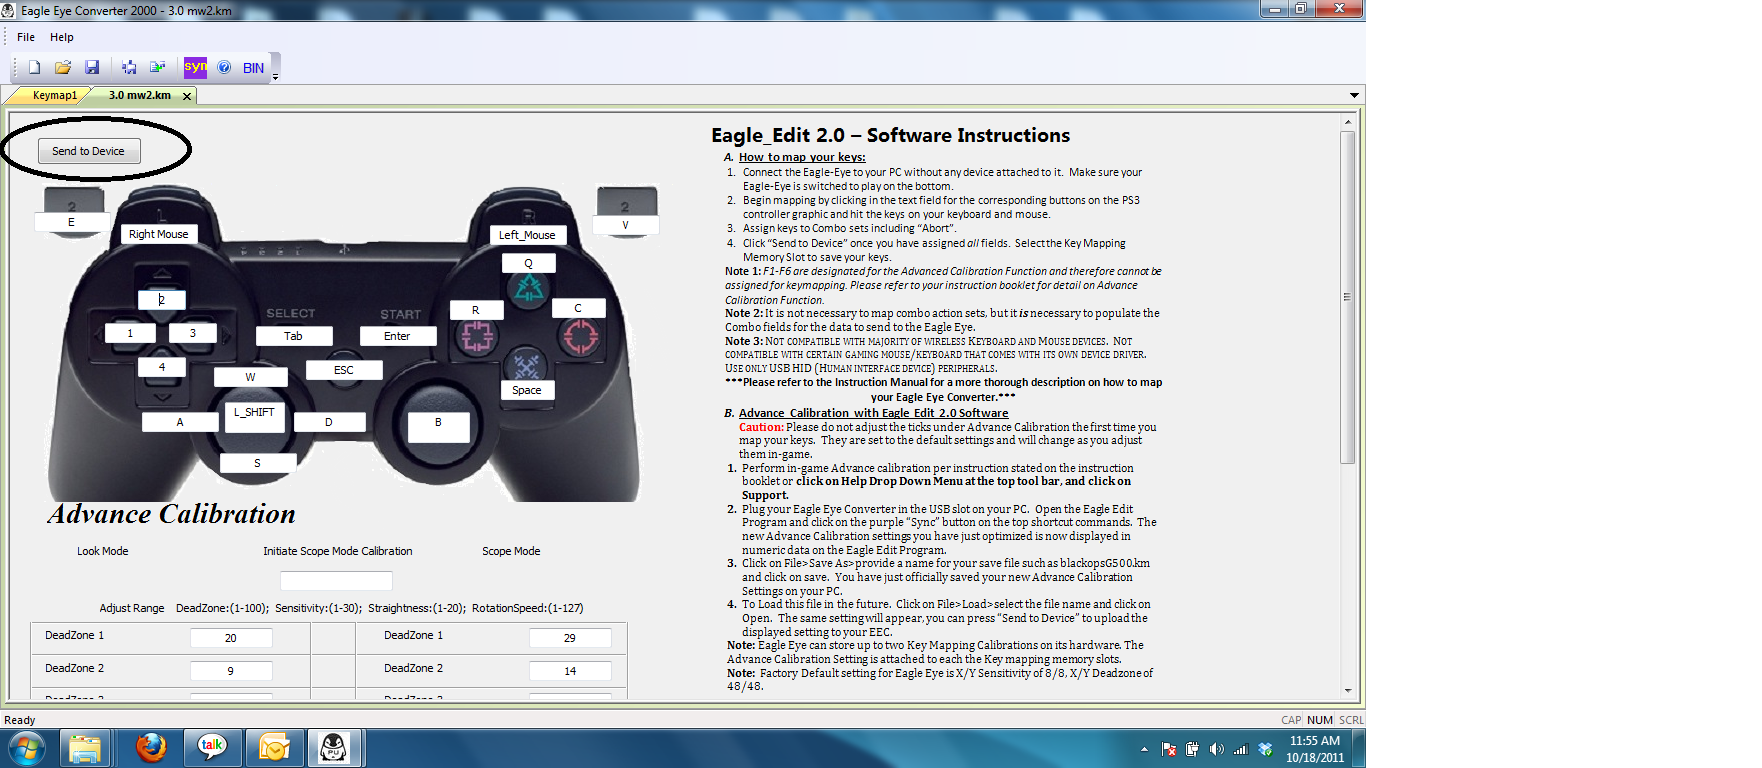This screenshot has width=1762, height=768.
Task: Click the Initiate Scope Mode Calibration field
Action: pos(336,581)
